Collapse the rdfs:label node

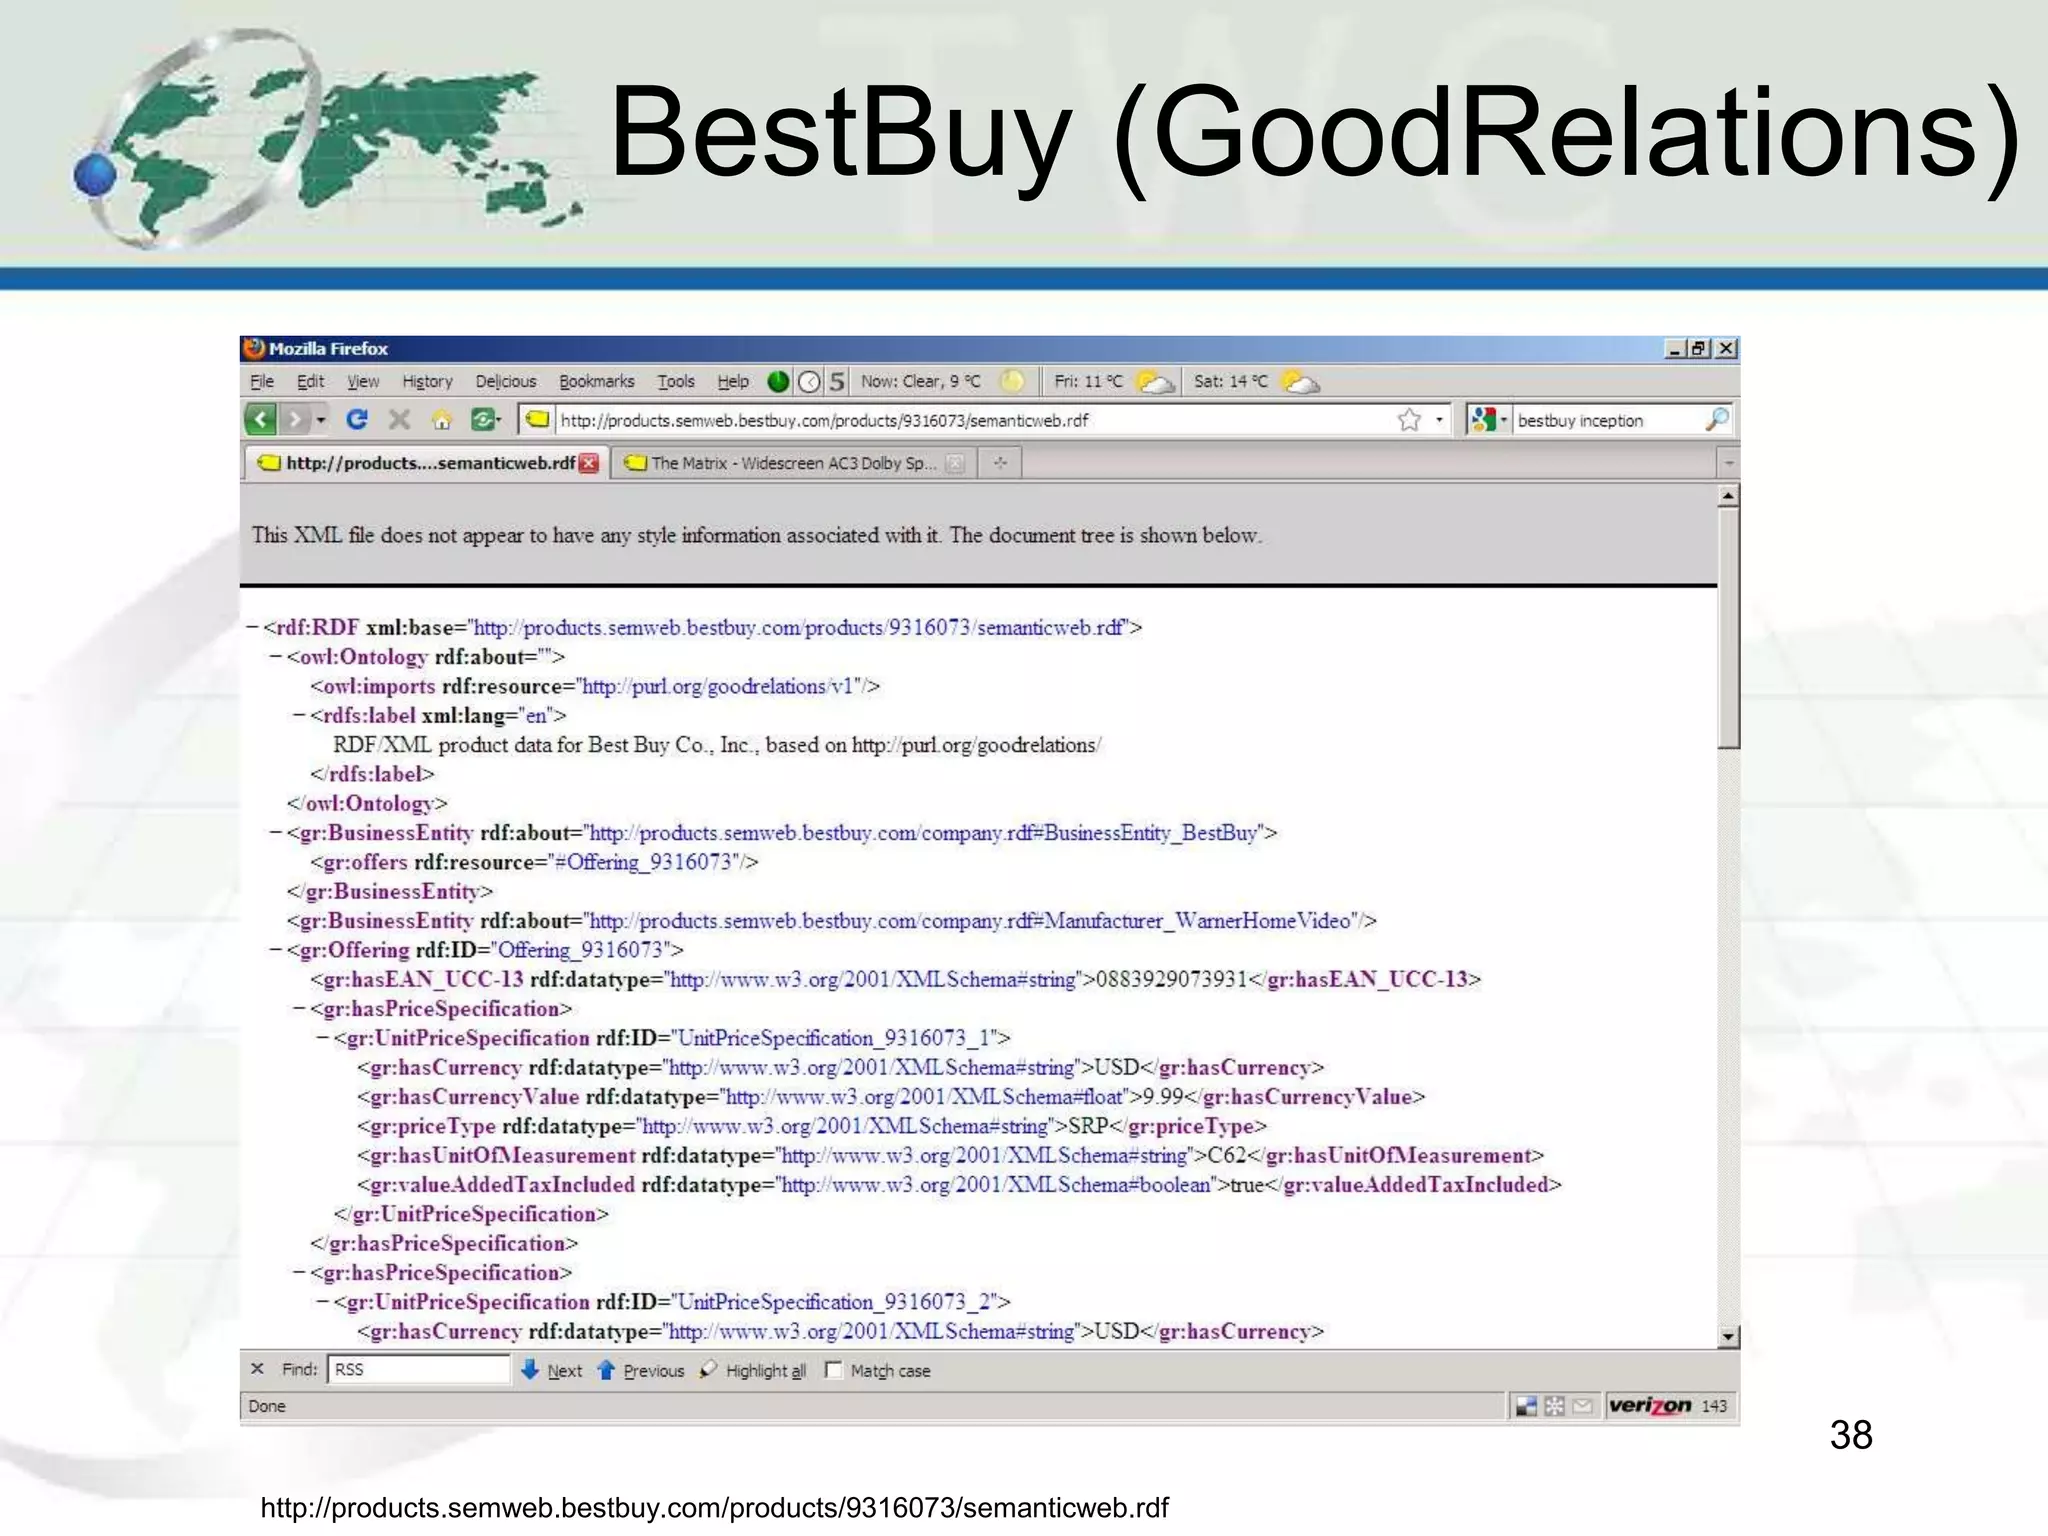299,716
